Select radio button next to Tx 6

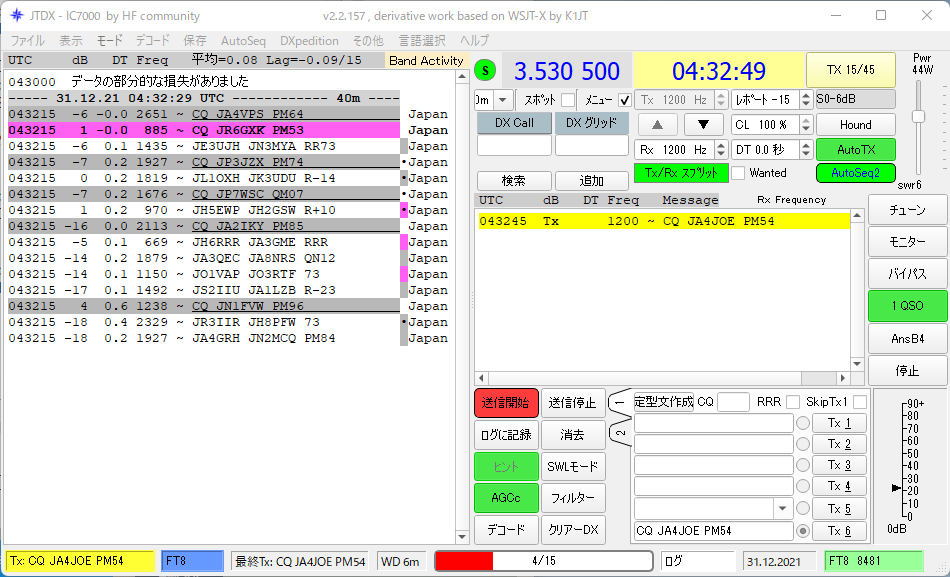[803, 531]
